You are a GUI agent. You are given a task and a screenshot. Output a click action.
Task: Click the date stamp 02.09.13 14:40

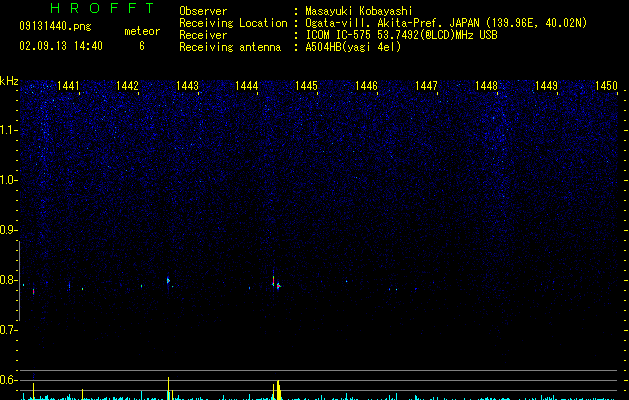click(x=61, y=46)
